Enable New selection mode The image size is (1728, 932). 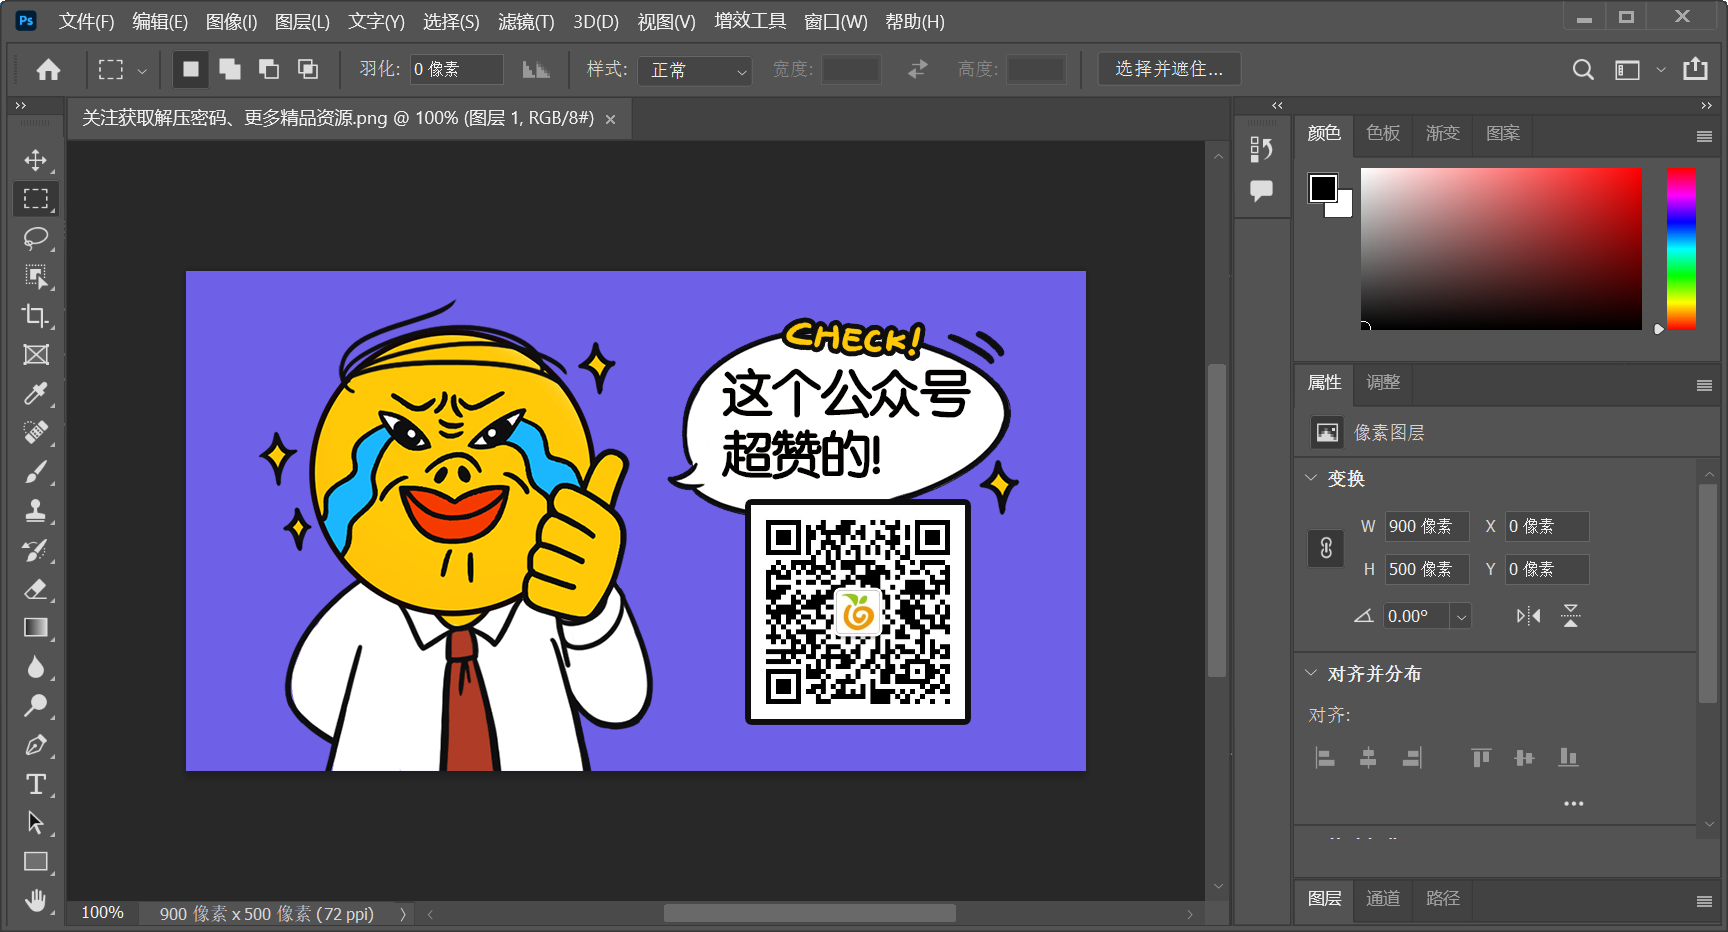coord(190,69)
